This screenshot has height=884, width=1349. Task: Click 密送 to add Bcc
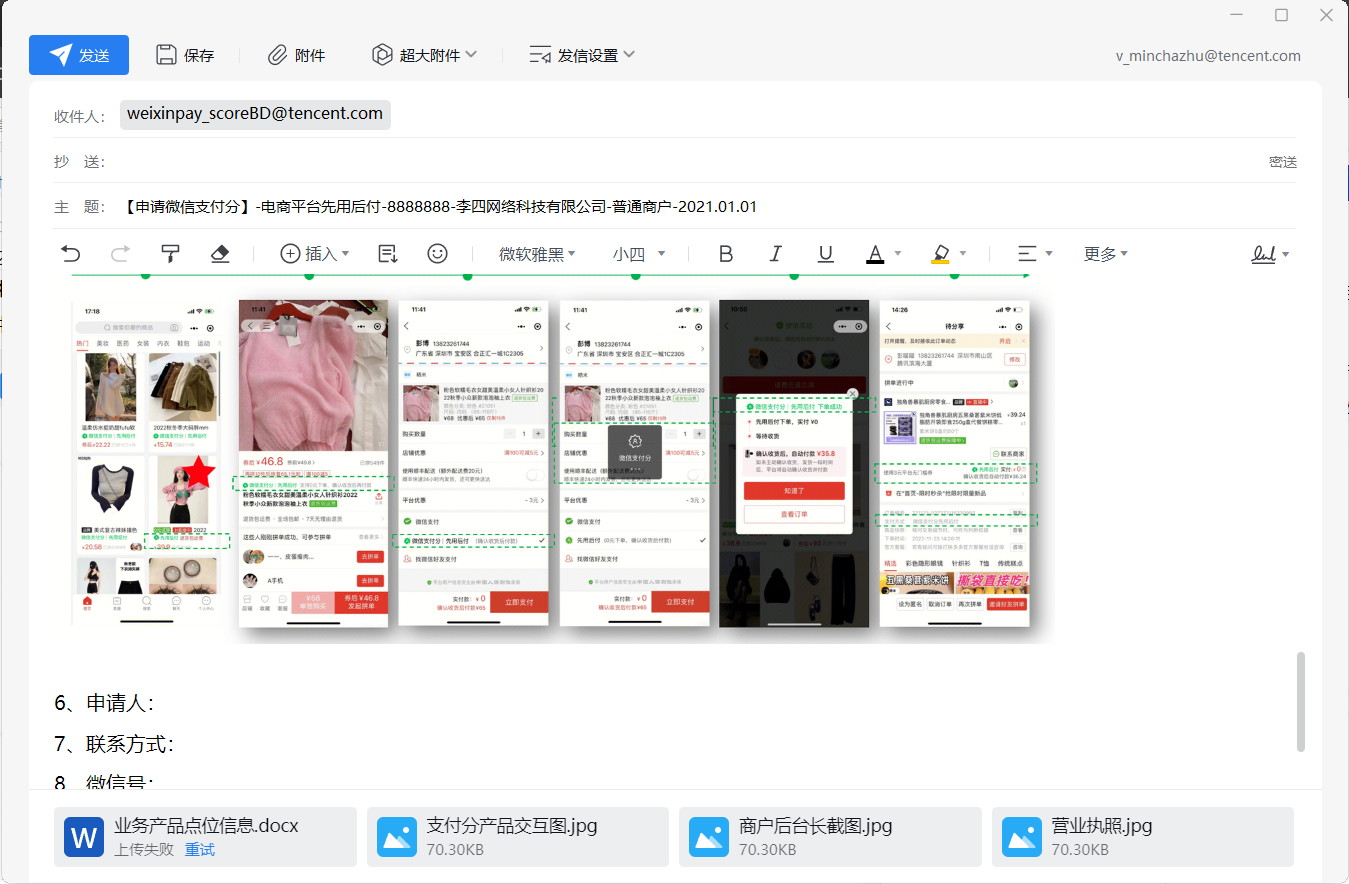coord(1283,162)
